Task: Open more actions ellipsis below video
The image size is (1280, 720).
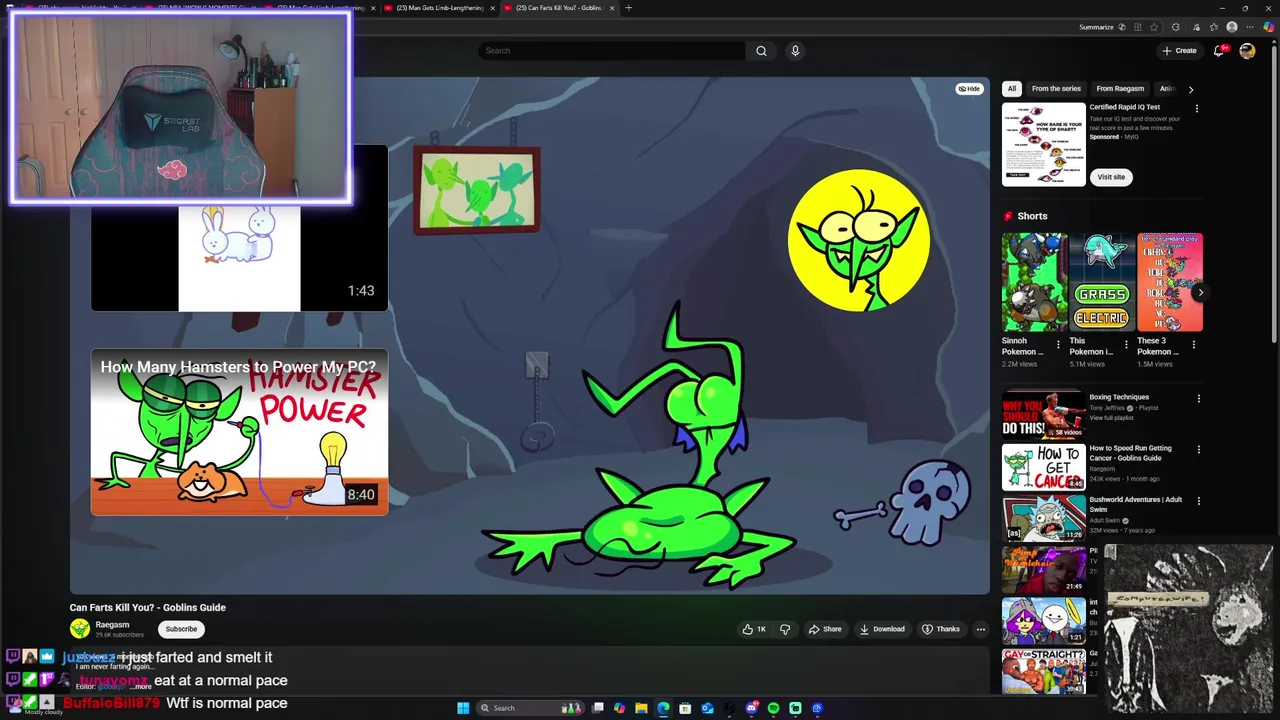Action: pos(981,629)
